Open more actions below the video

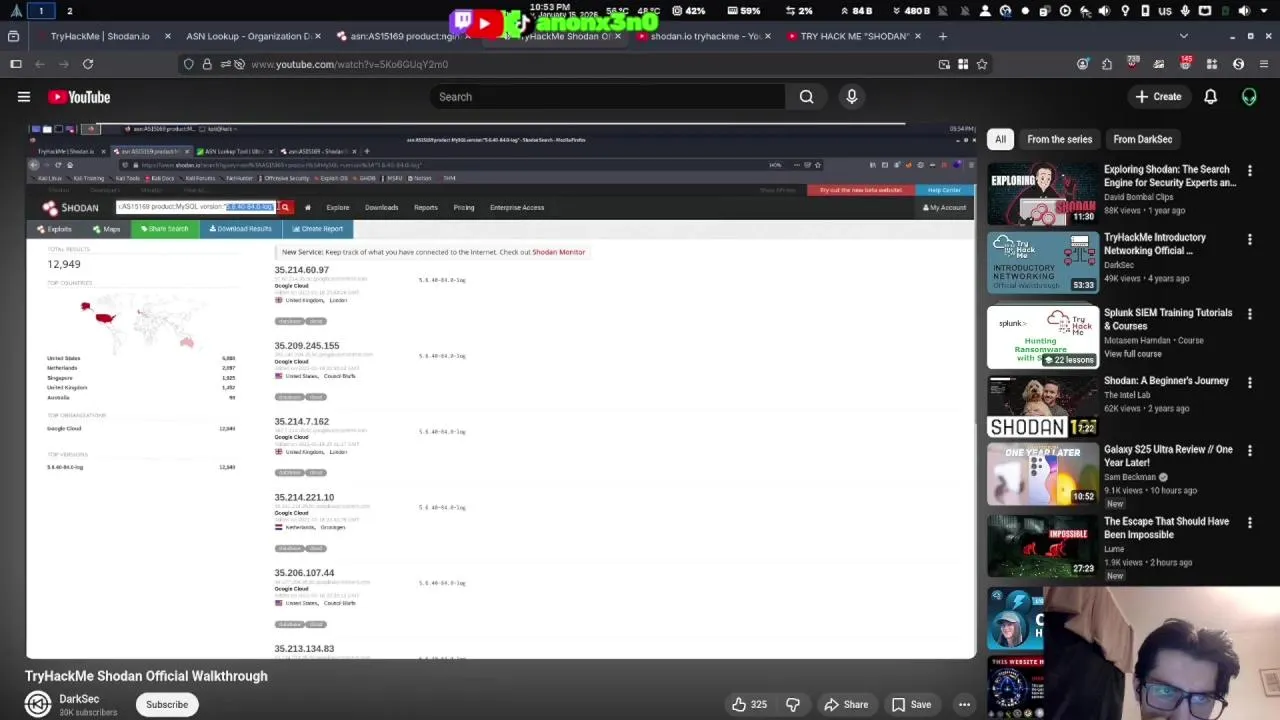click(964, 704)
